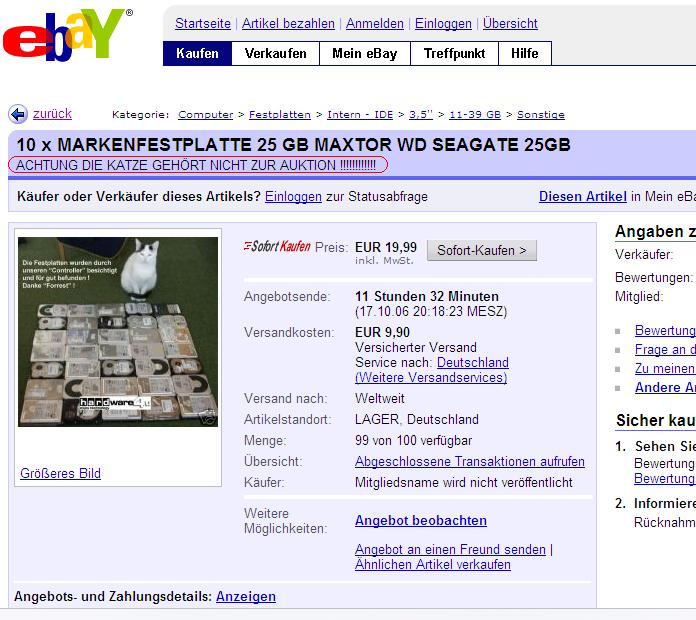Click the eBay logo
Image resolution: width=696 pixels, height=620 pixels.
[67, 34]
